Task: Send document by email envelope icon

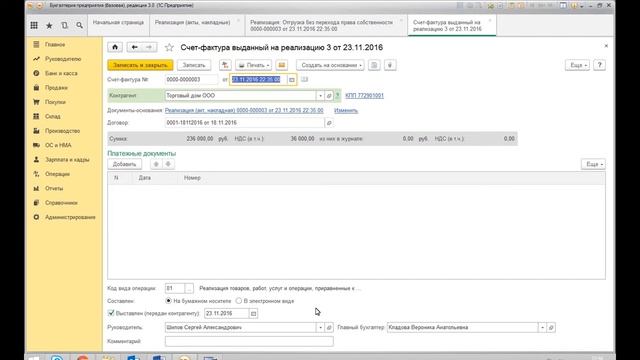Action: pyautogui.click(x=282, y=65)
